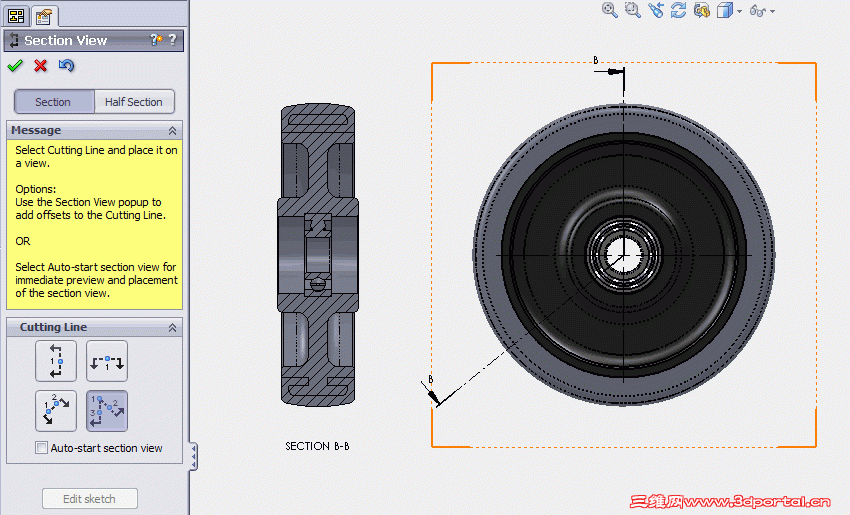Viewport: 850px width, 515px height.
Task: Choose the auxiliary cutting line type
Action: point(56,411)
